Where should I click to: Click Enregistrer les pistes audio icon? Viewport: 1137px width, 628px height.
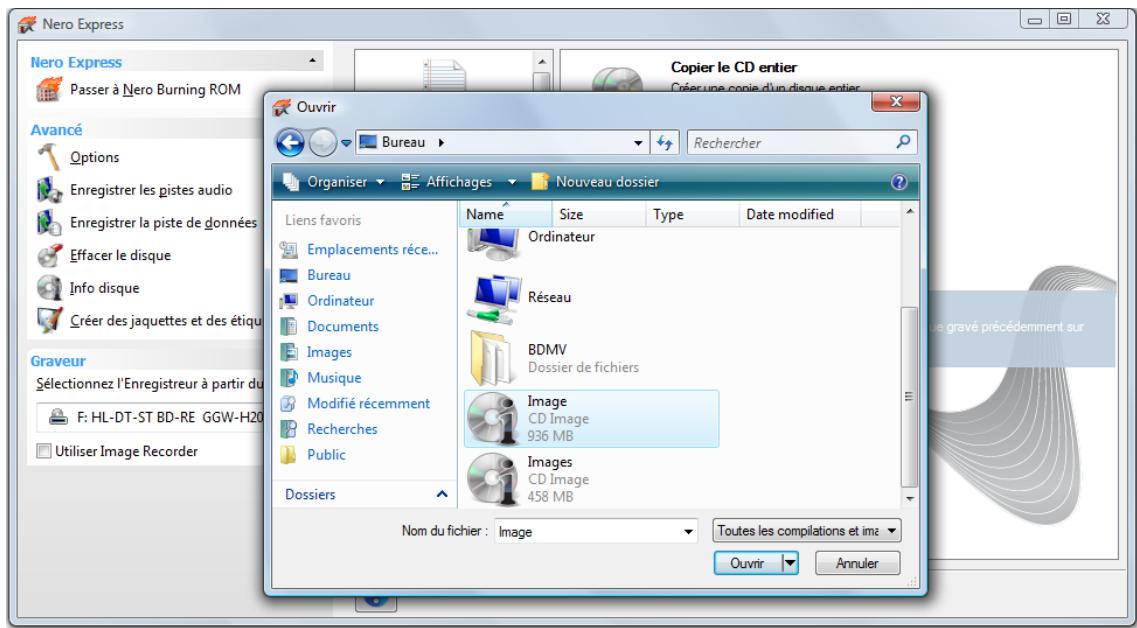coord(49,190)
